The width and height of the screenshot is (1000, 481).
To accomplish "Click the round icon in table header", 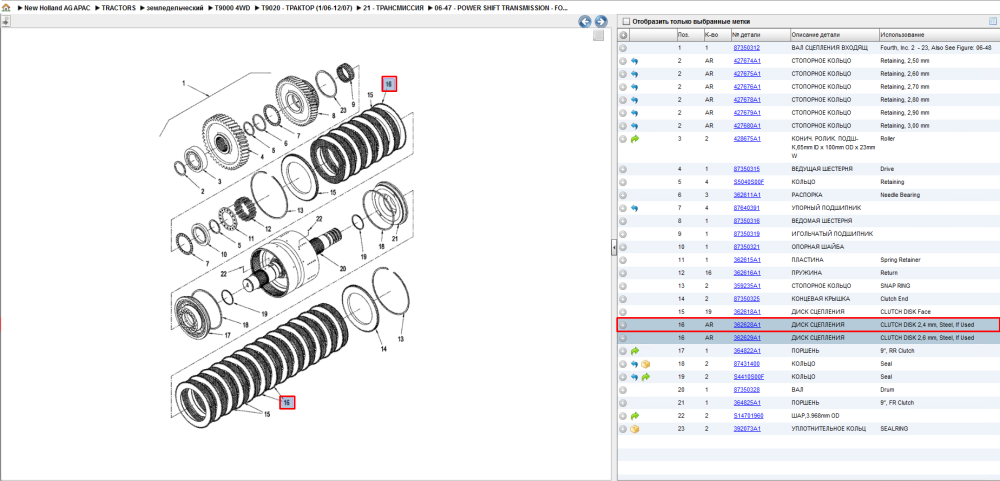I will [x=623, y=35].
